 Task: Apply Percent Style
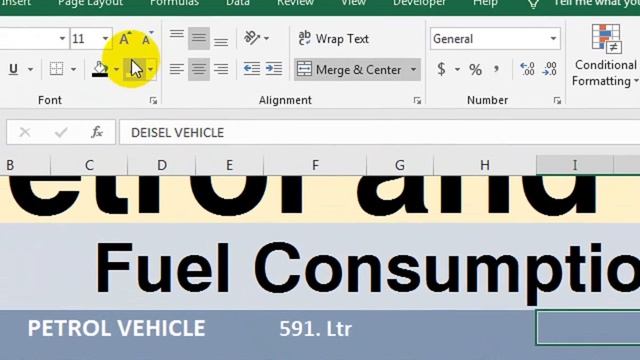tap(475, 70)
